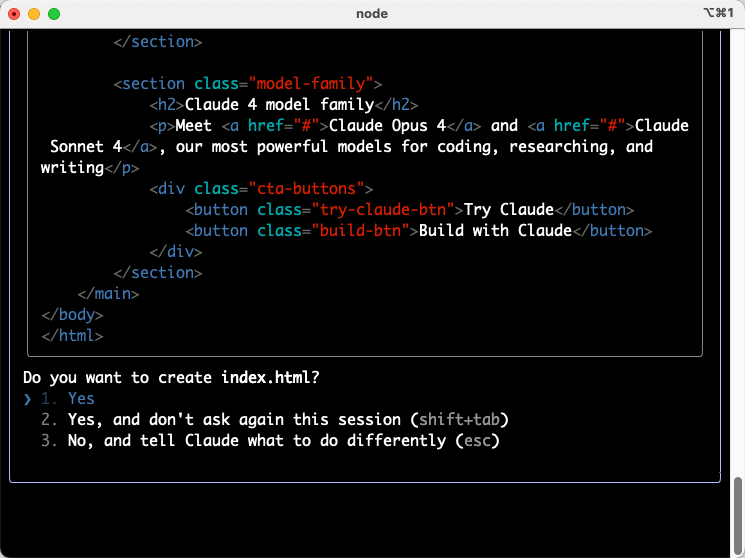The height and width of the screenshot is (558, 745).
Task: Click the 'build-btn' class value
Action: click(x=361, y=231)
